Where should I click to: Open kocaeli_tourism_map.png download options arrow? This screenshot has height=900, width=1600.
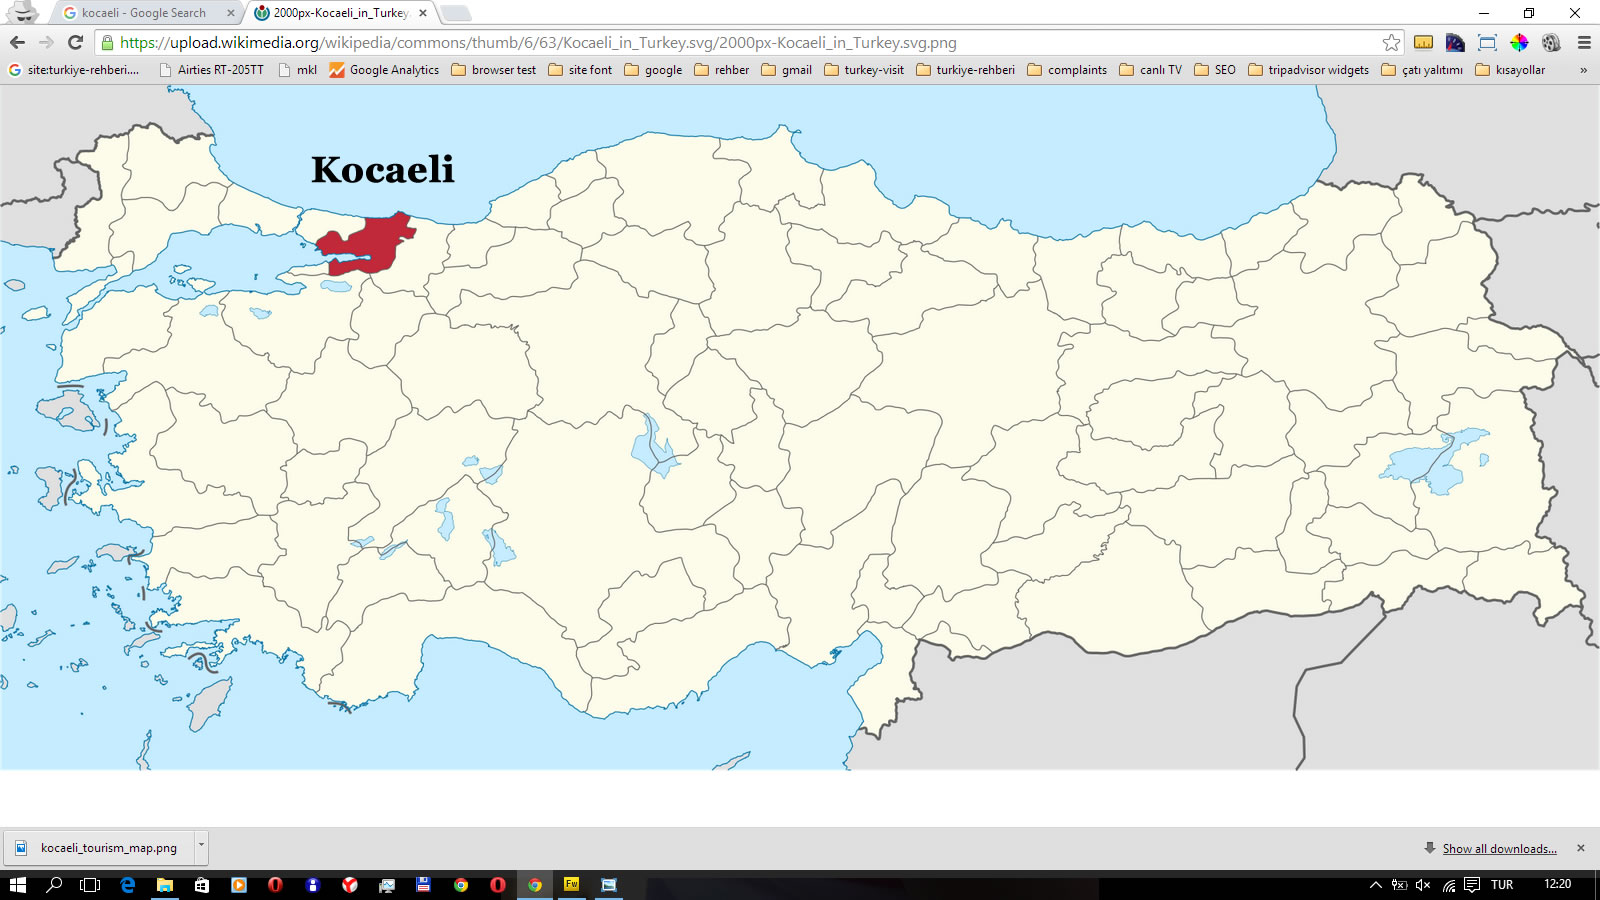pos(201,846)
